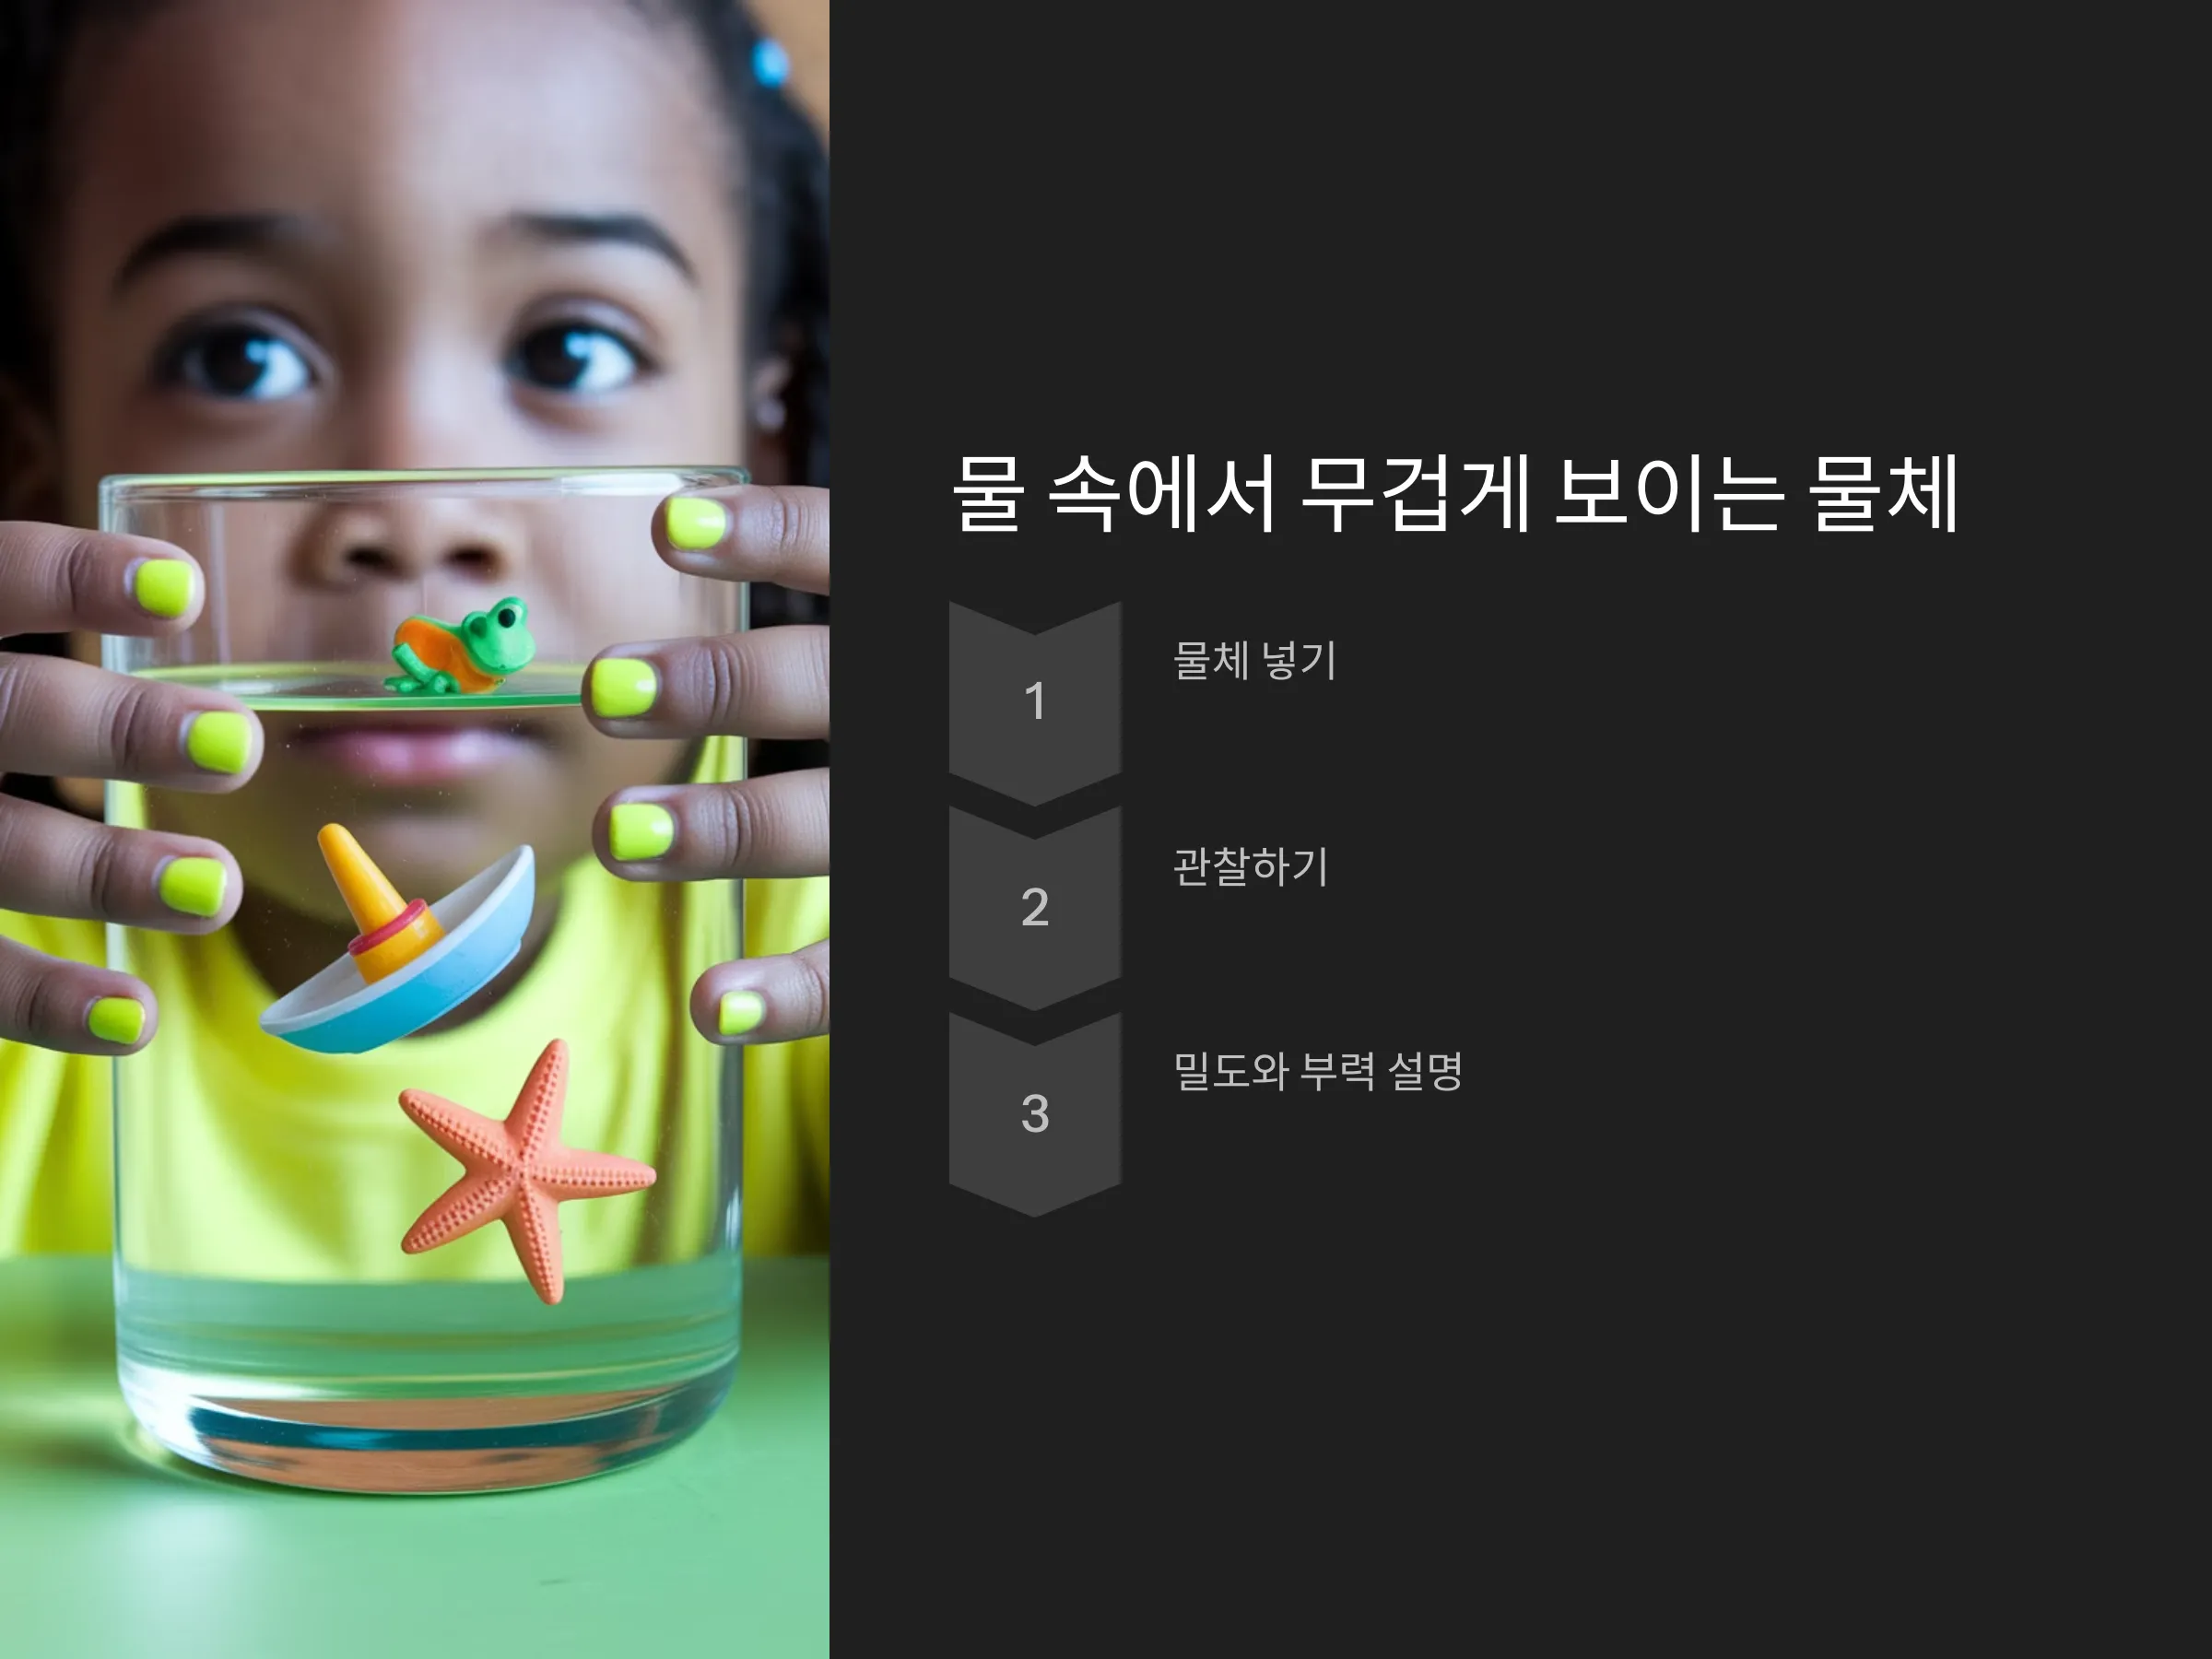Click the blue hair bead

[x=770, y=62]
